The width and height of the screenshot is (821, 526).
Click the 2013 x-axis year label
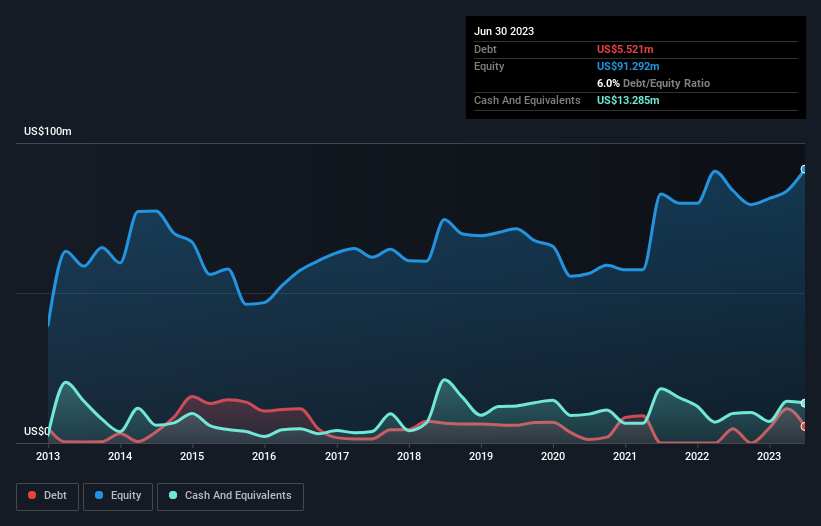pyautogui.click(x=48, y=457)
